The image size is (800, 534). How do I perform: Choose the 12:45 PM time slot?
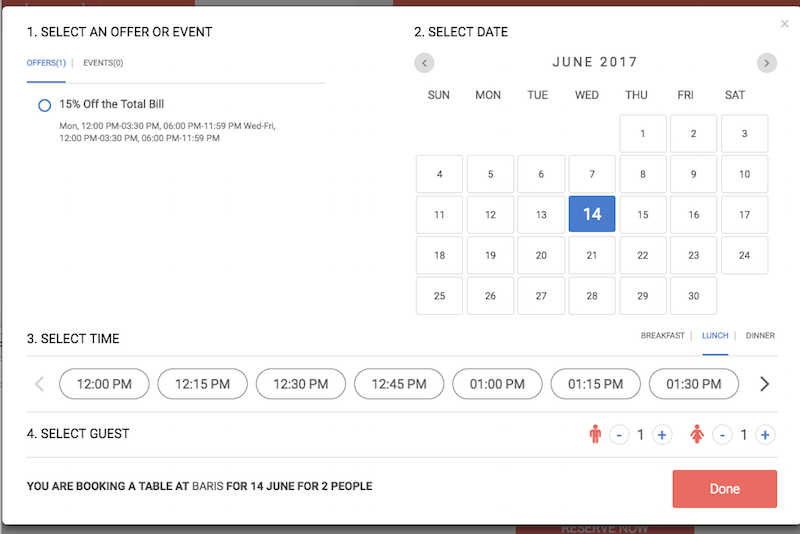399,384
